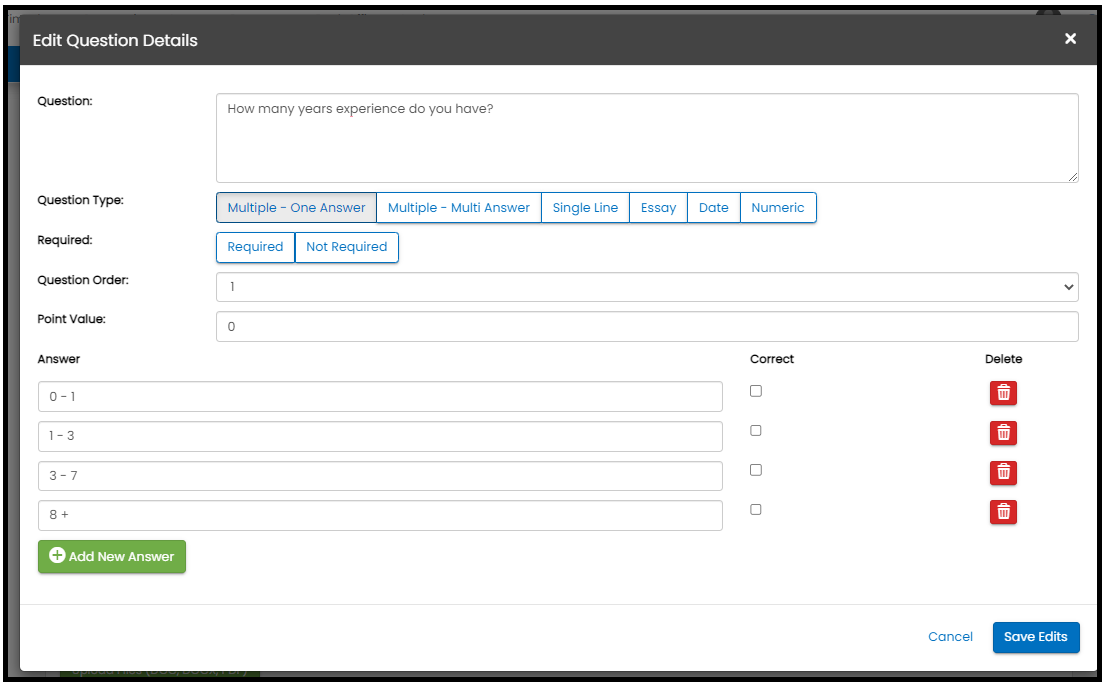Select Multiple - Multi Answer question type
This screenshot has height=685, width=1105.
pyautogui.click(x=459, y=208)
